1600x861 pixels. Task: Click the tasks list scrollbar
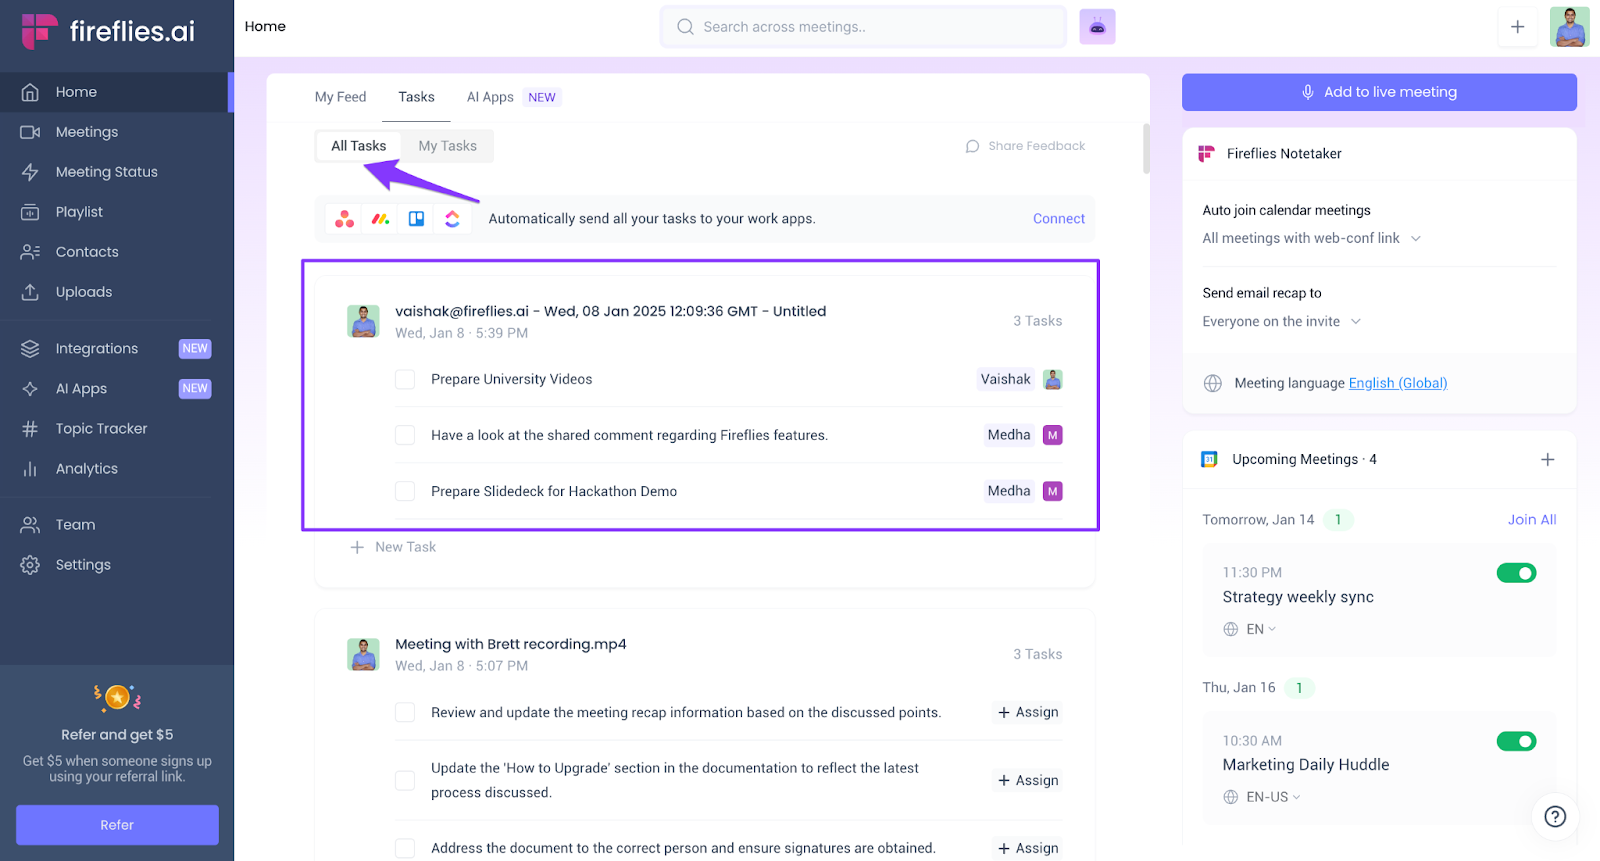pos(1146,149)
